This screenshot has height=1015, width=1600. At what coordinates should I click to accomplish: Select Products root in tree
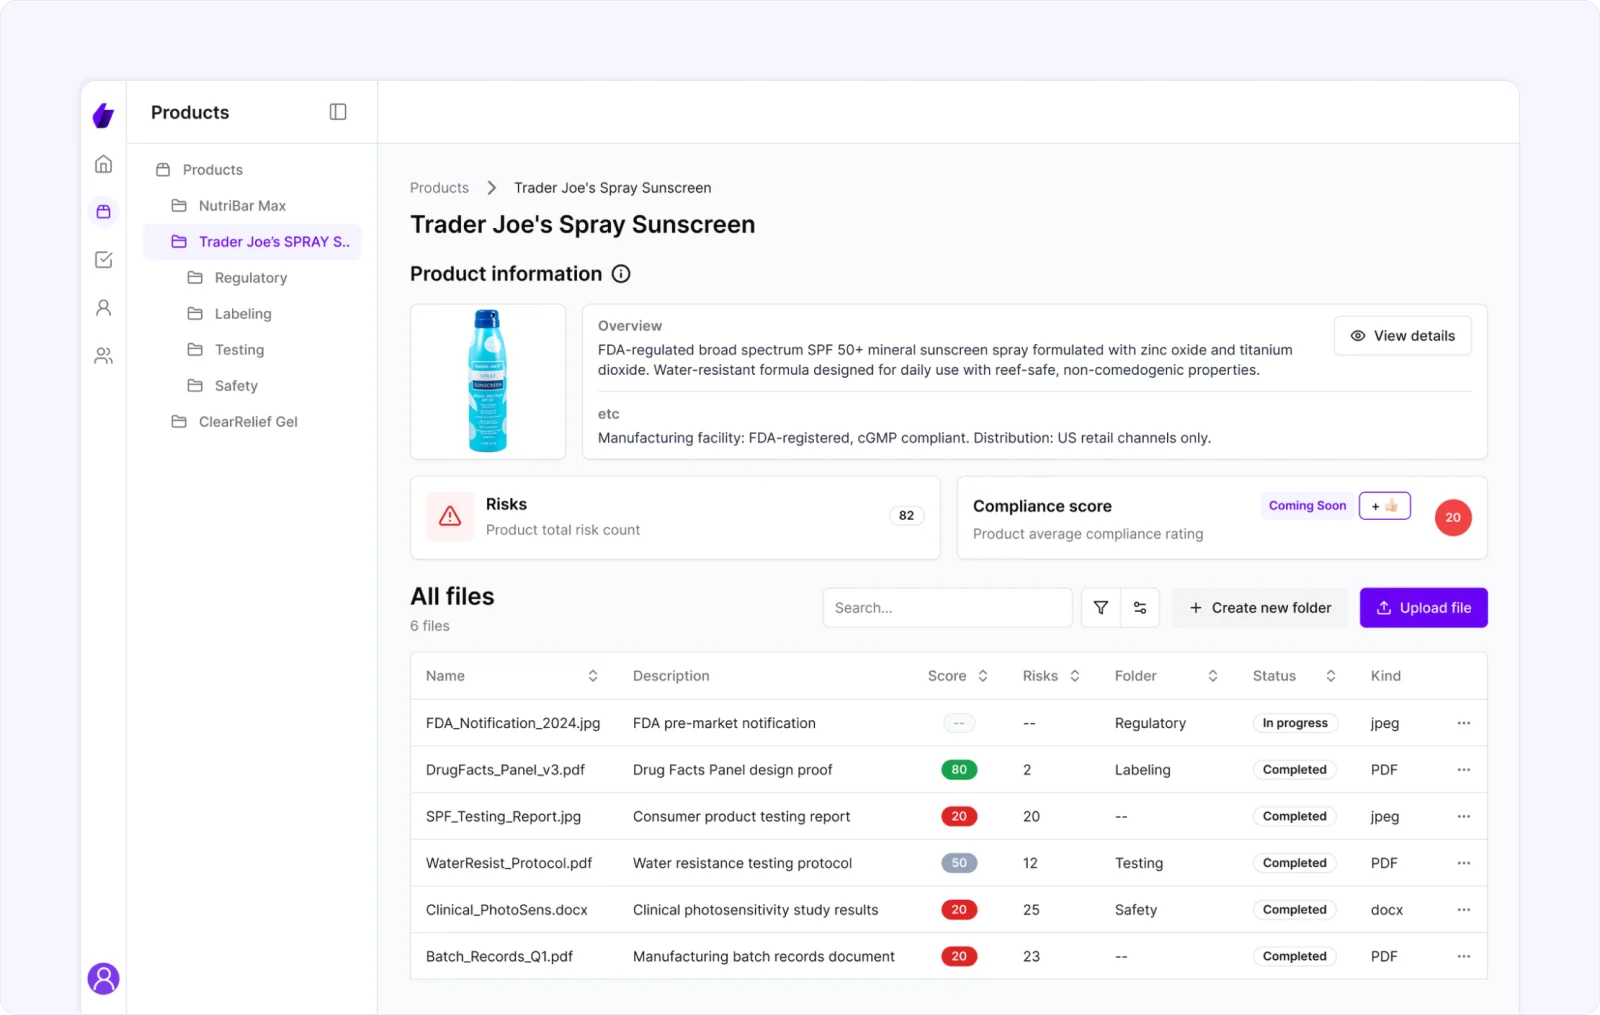[252, 170]
